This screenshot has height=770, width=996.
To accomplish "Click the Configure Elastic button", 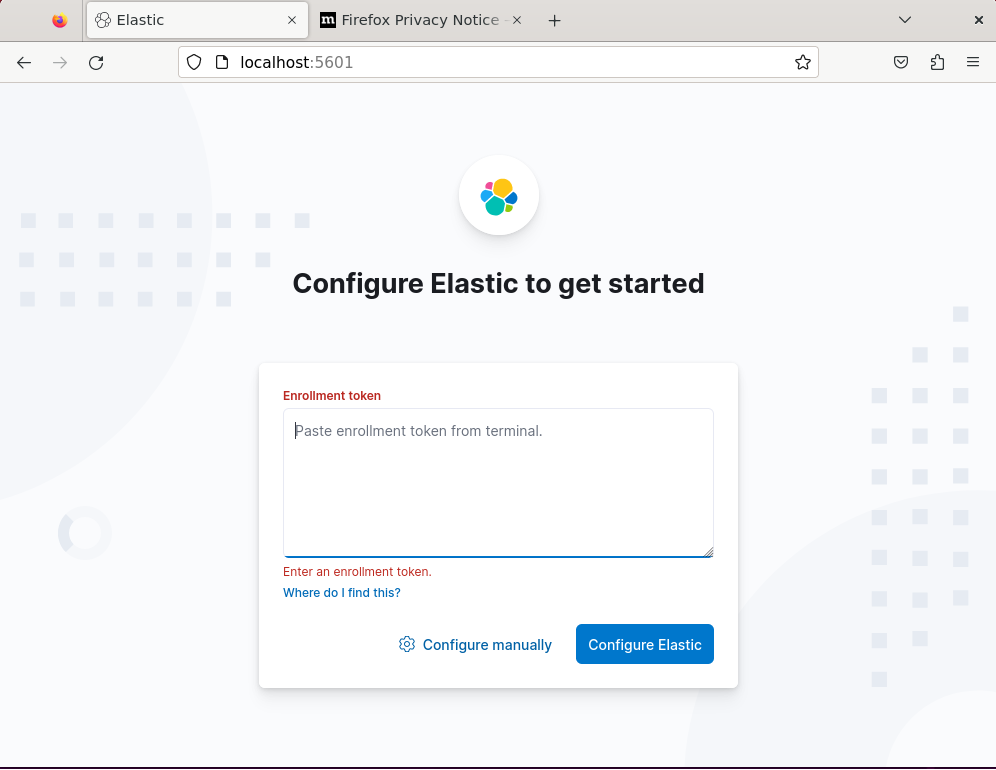I will (645, 644).
